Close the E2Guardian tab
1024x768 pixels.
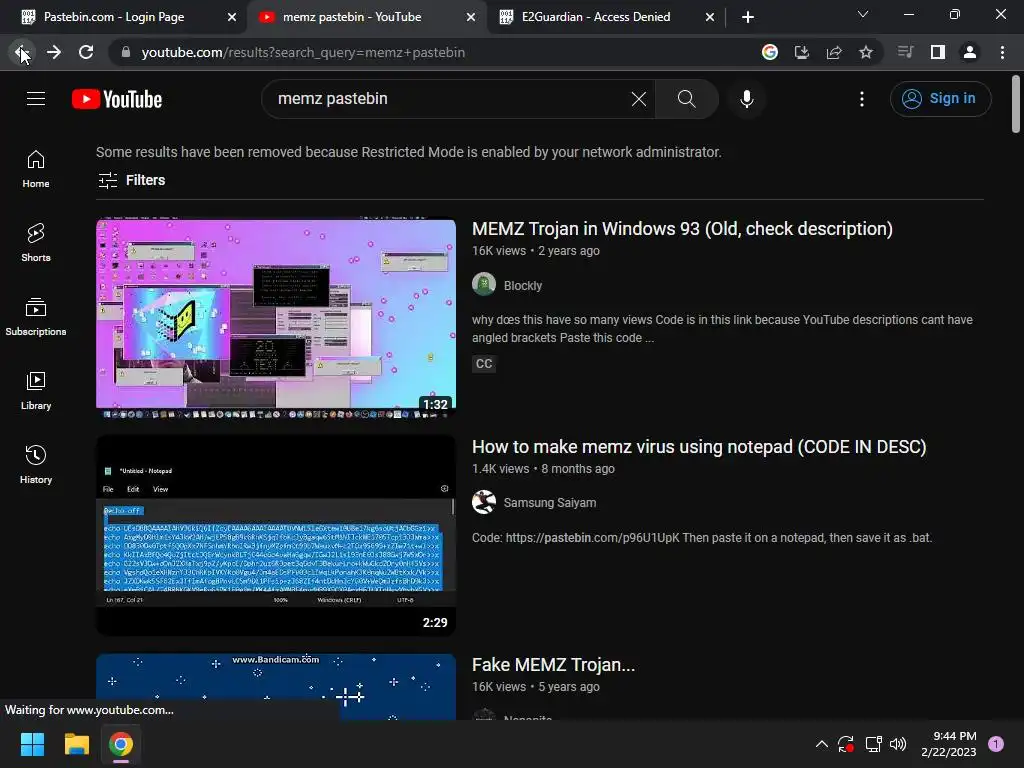pos(710,17)
